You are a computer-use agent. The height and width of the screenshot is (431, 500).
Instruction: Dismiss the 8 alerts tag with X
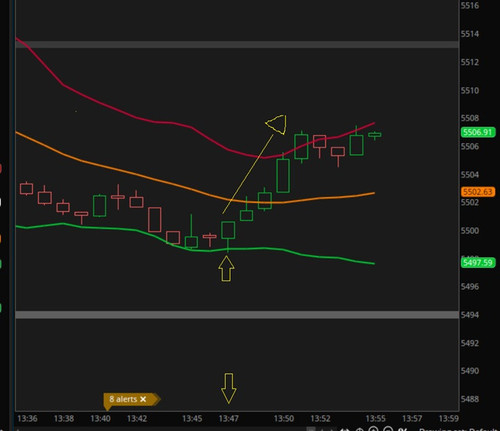click(143, 399)
